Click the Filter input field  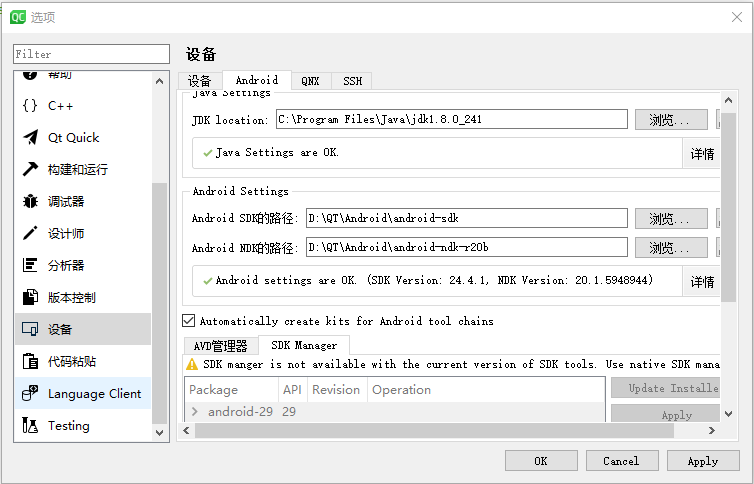[x=91, y=54]
